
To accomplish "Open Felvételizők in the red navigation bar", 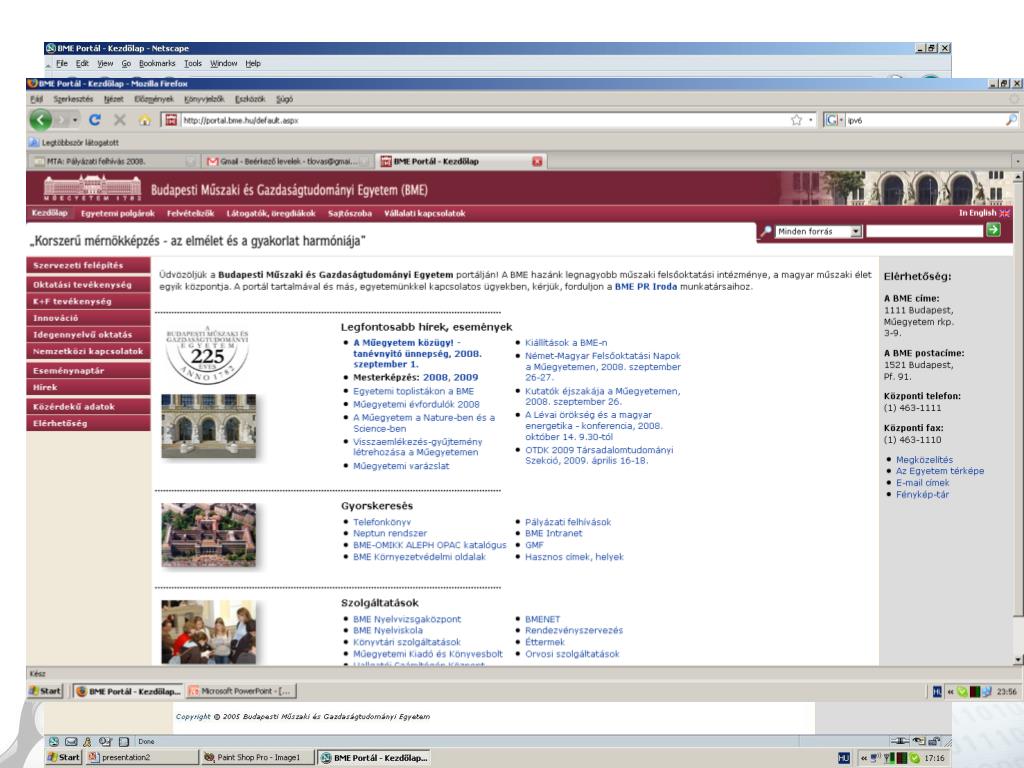I will pyautogui.click(x=190, y=214).
